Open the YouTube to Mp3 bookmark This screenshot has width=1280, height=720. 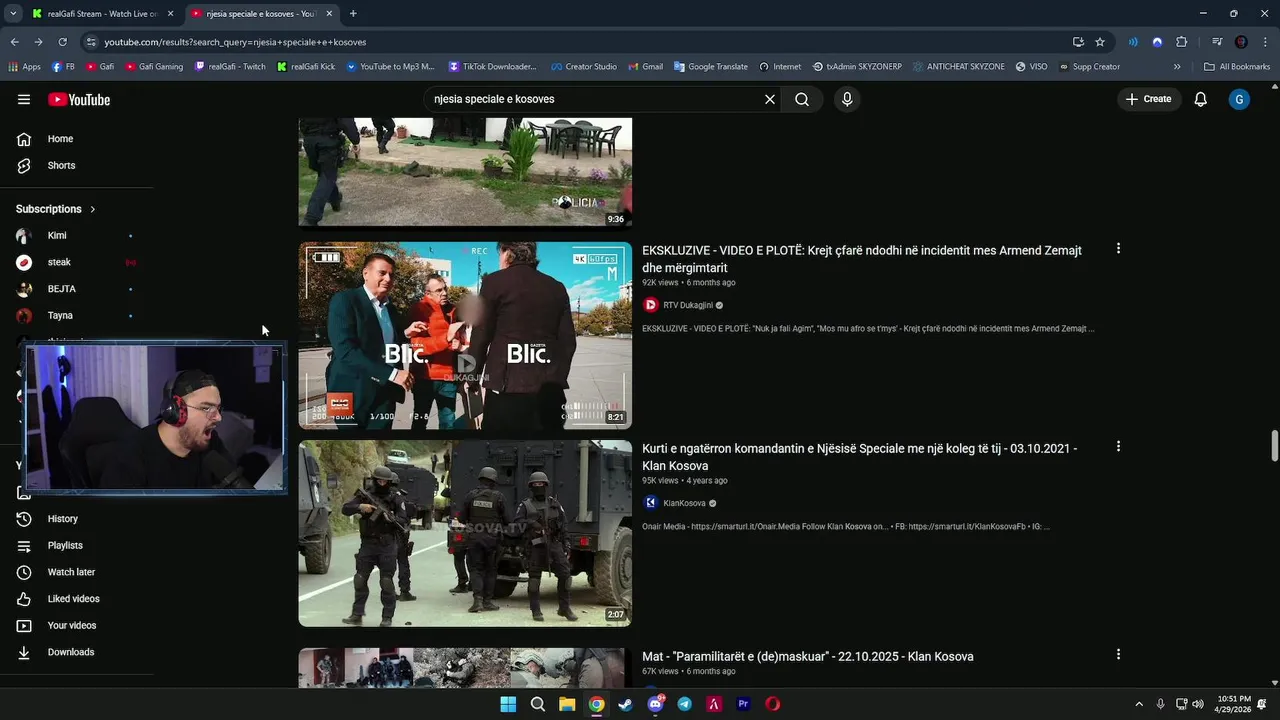pyautogui.click(x=390, y=67)
